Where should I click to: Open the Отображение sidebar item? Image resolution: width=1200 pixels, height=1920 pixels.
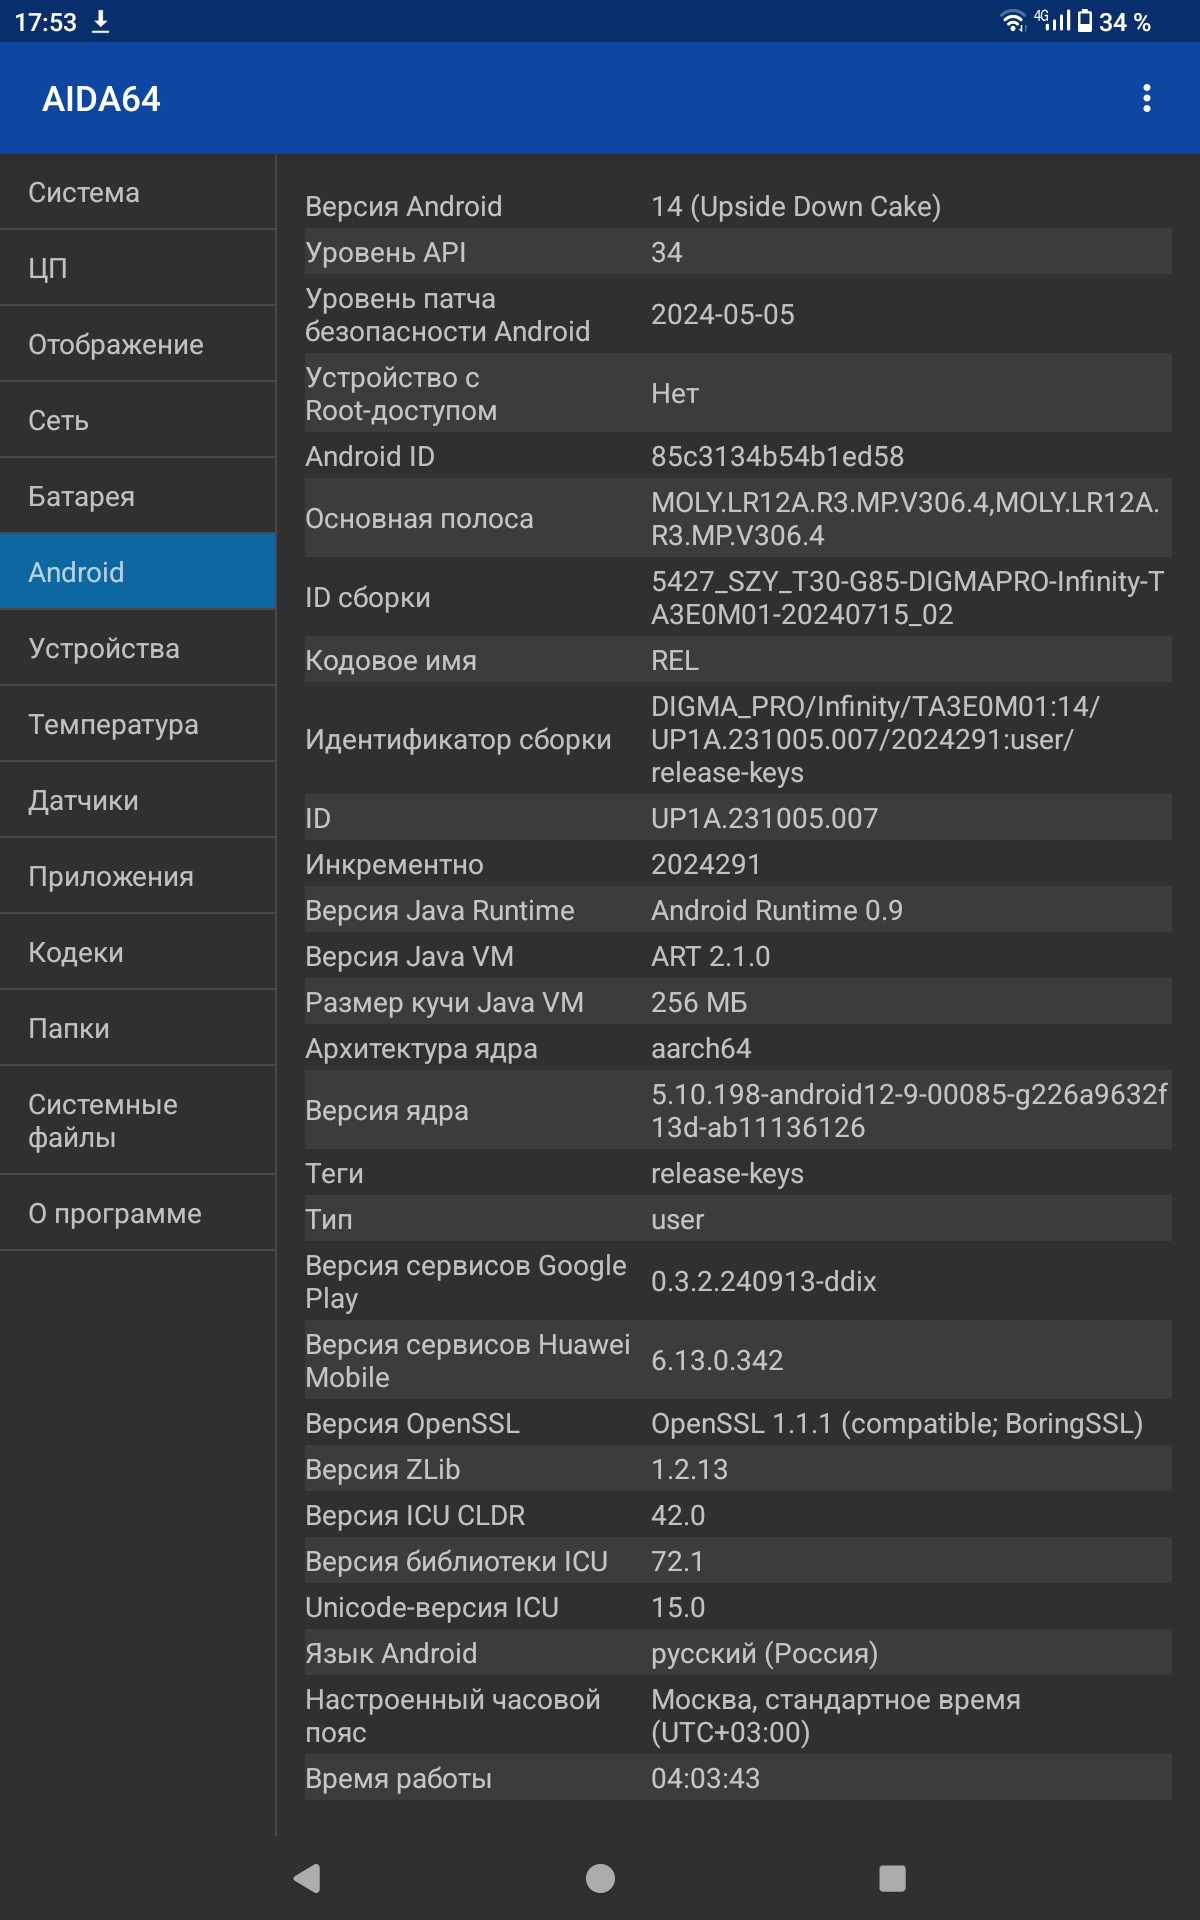[x=138, y=344]
